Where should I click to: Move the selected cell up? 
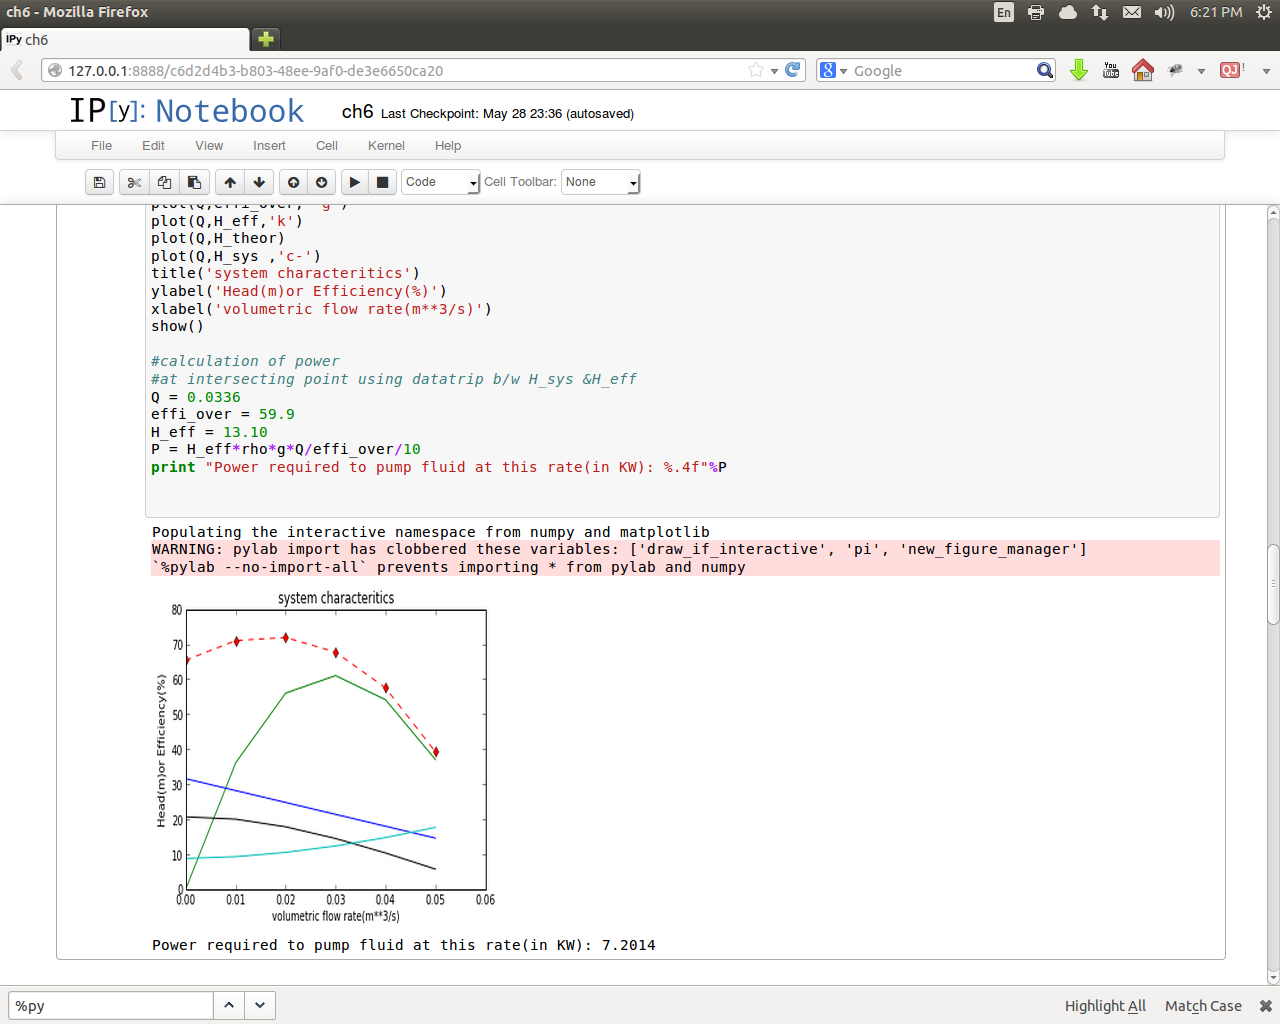(x=230, y=182)
